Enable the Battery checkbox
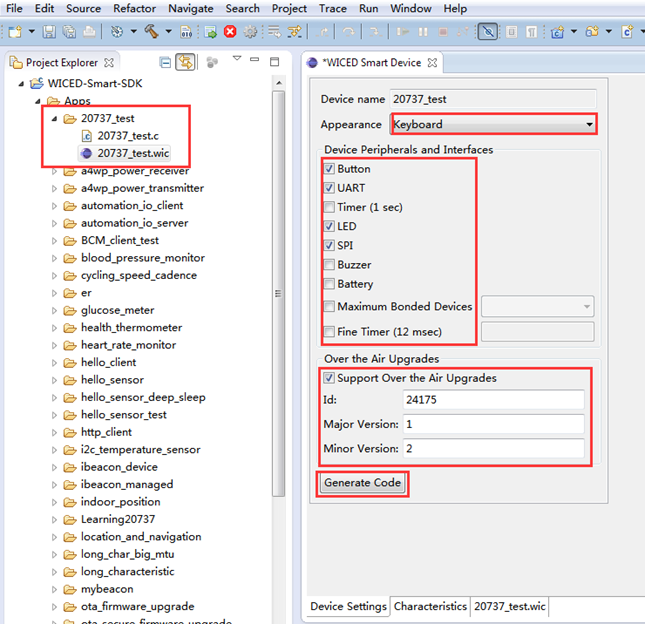Viewport: 645px width, 624px height. click(x=329, y=284)
